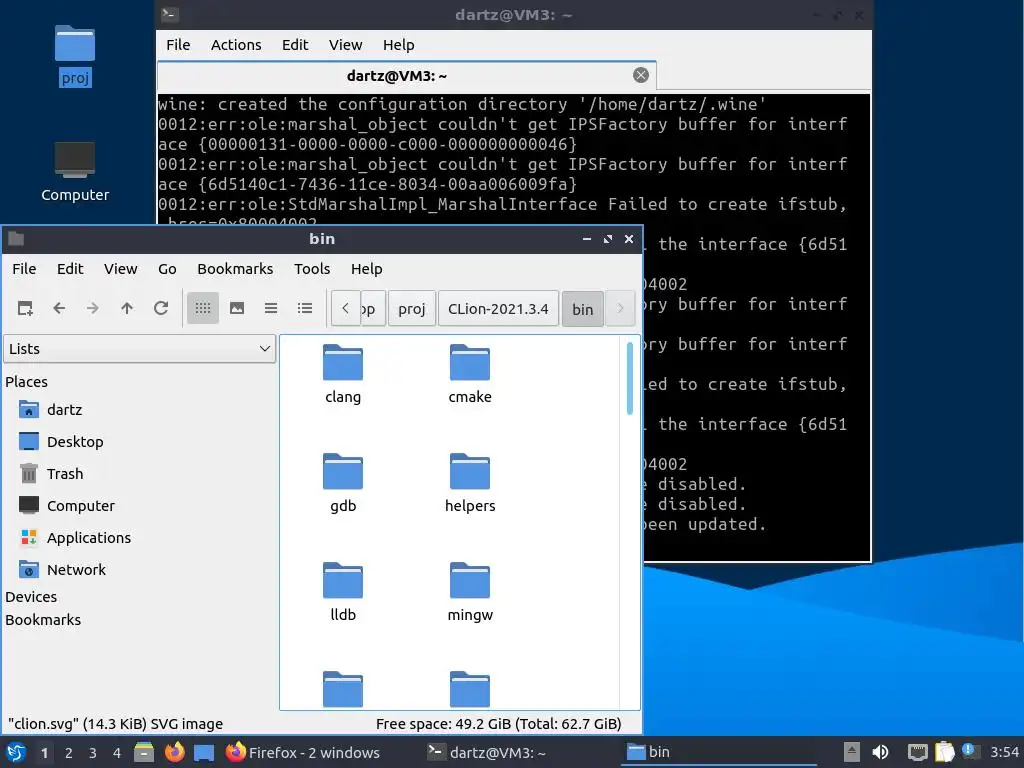Open the Help menu in the bin window
The image size is (1024, 768).
366,269
